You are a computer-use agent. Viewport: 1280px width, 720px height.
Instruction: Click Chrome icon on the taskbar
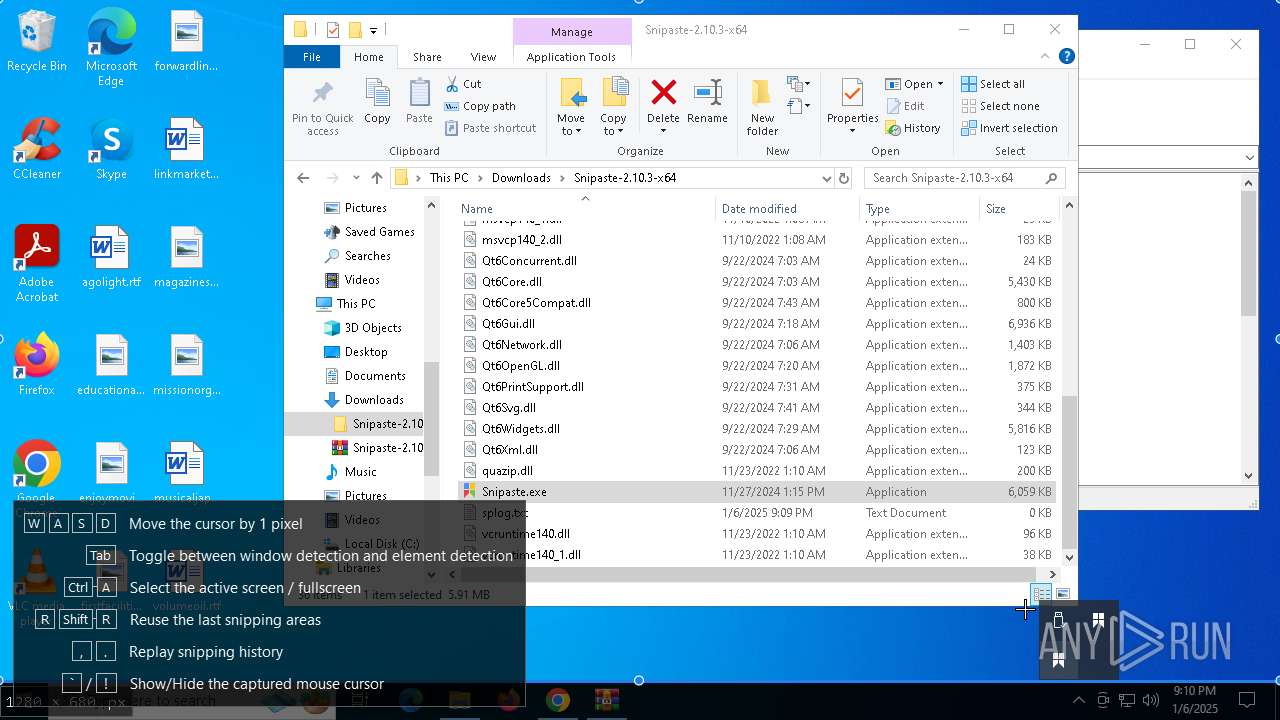tap(558, 700)
